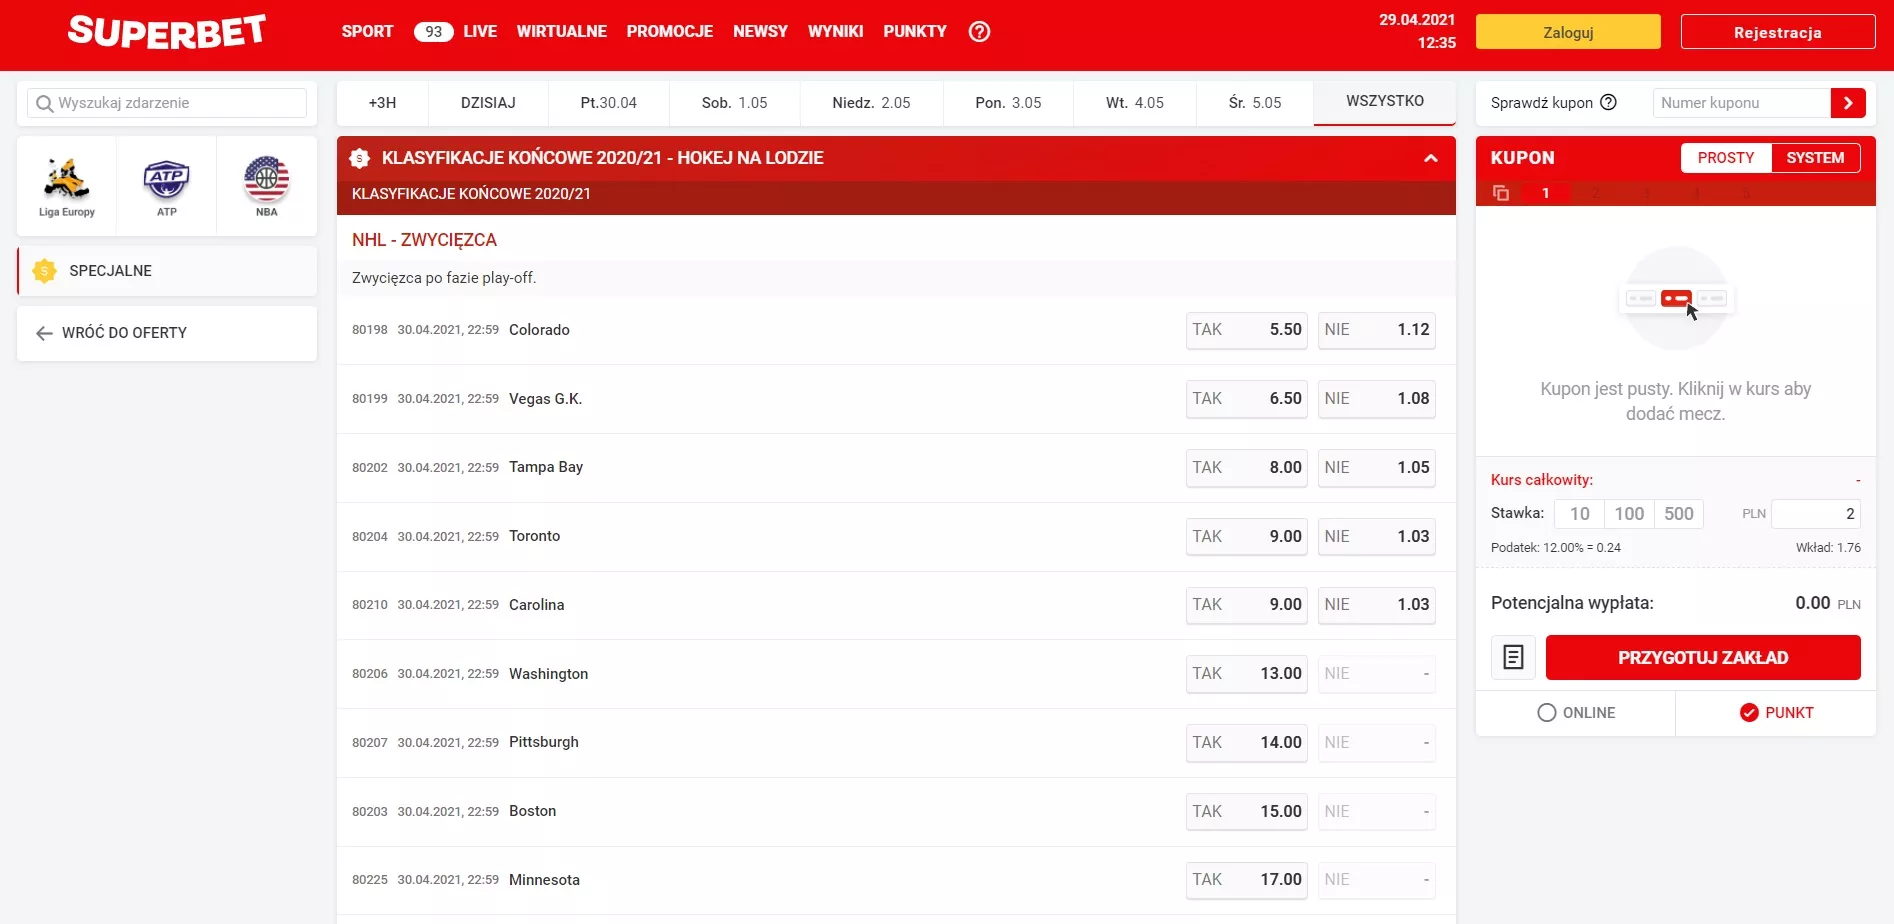
Task: Filter events by +3H tab
Action: [x=382, y=103]
